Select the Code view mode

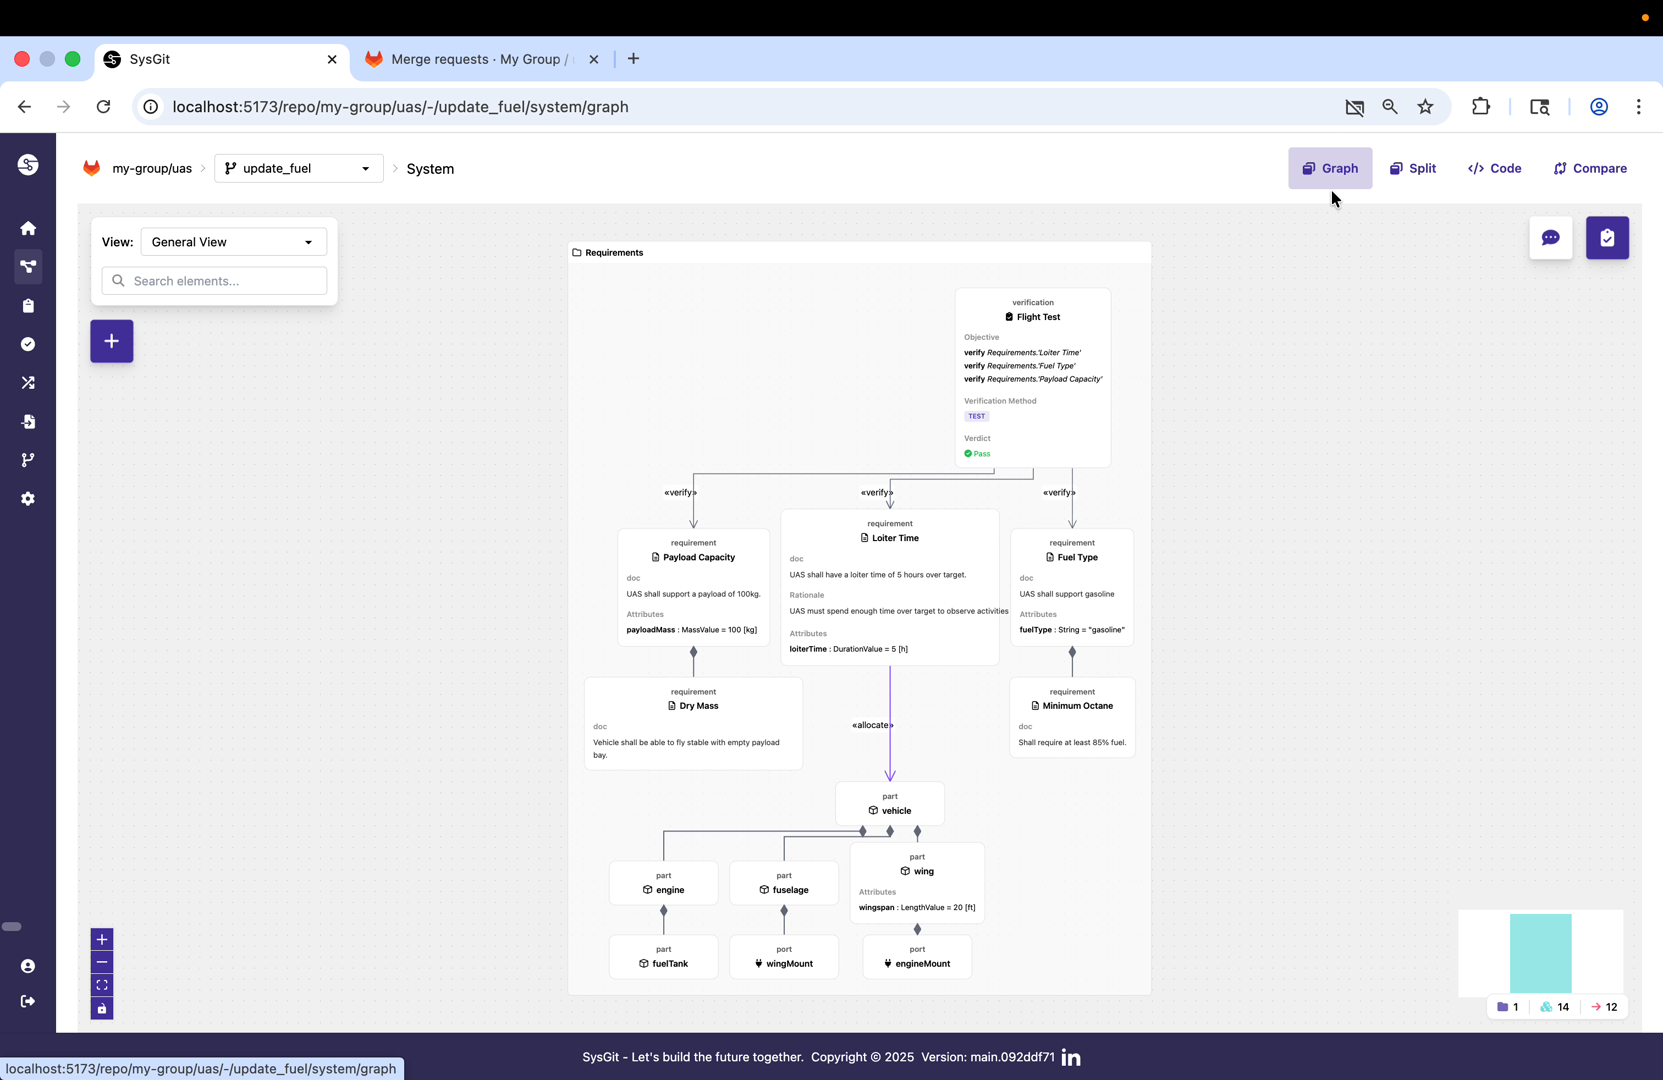[x=1494, y=168]
